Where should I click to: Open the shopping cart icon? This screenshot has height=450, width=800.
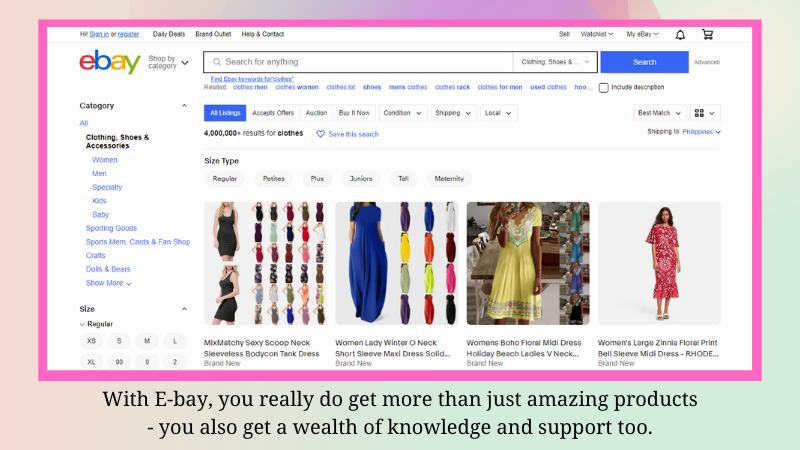click(708, 34)
